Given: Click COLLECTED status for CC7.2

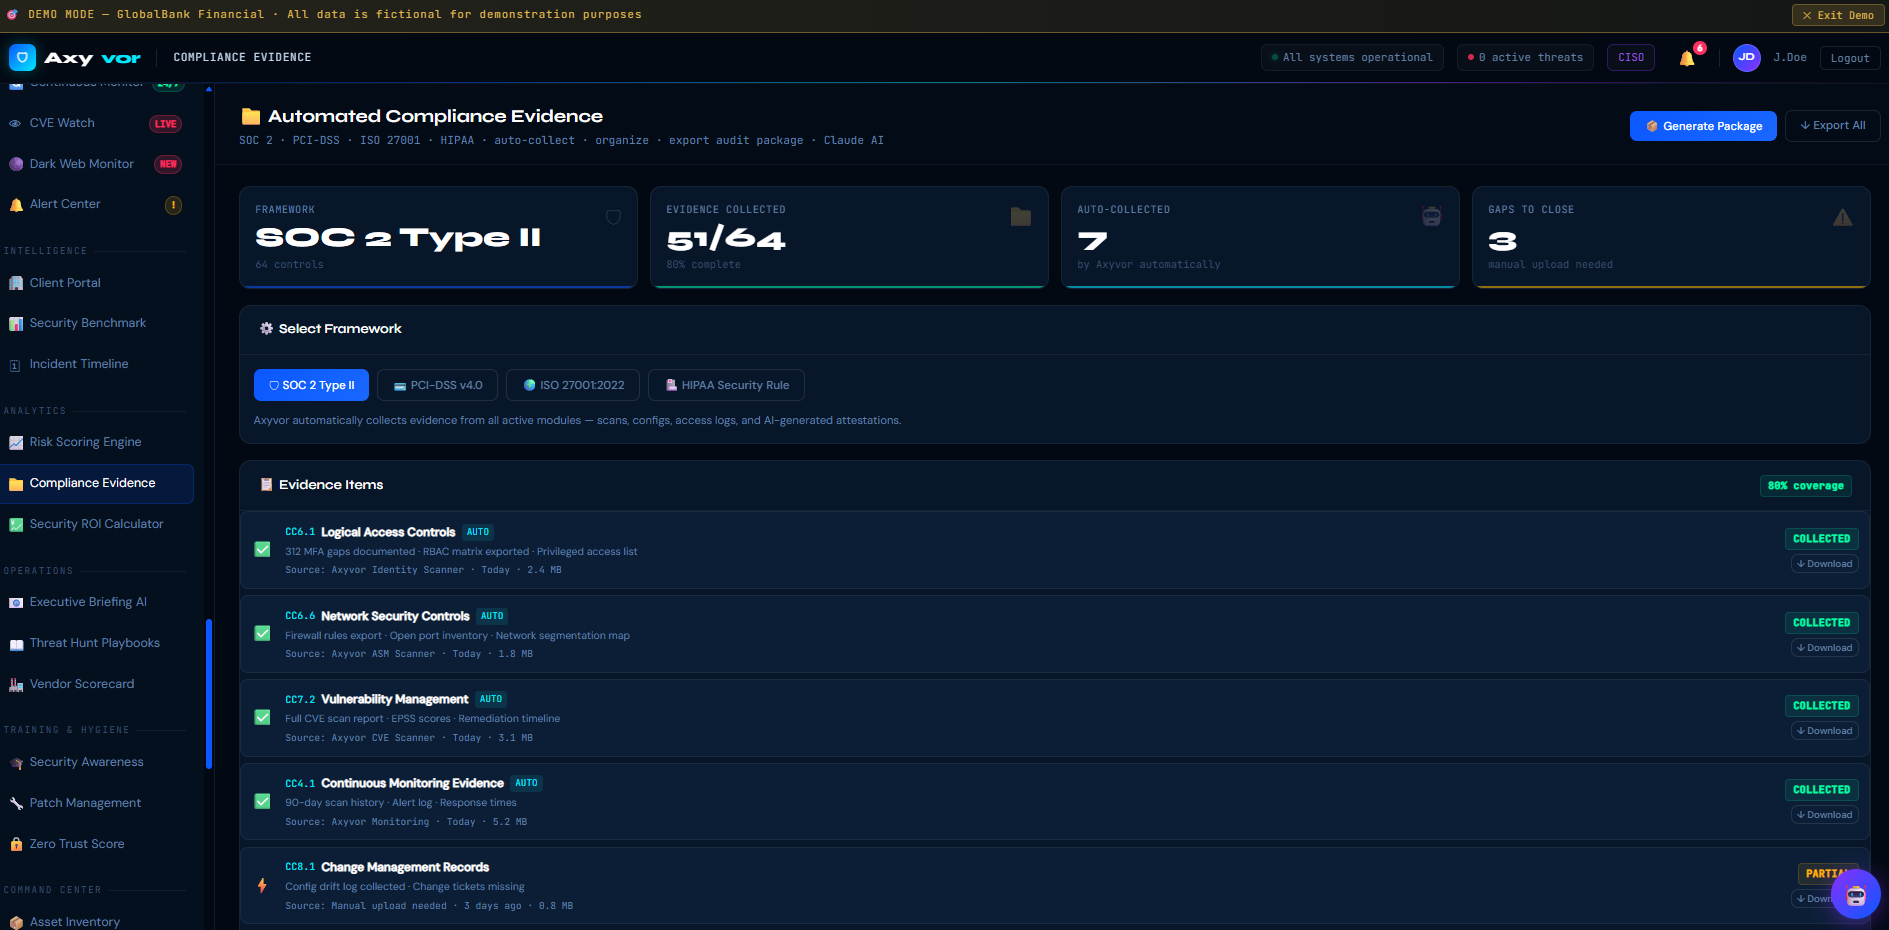Looking at the screenshot, I should click(1821, 706).
